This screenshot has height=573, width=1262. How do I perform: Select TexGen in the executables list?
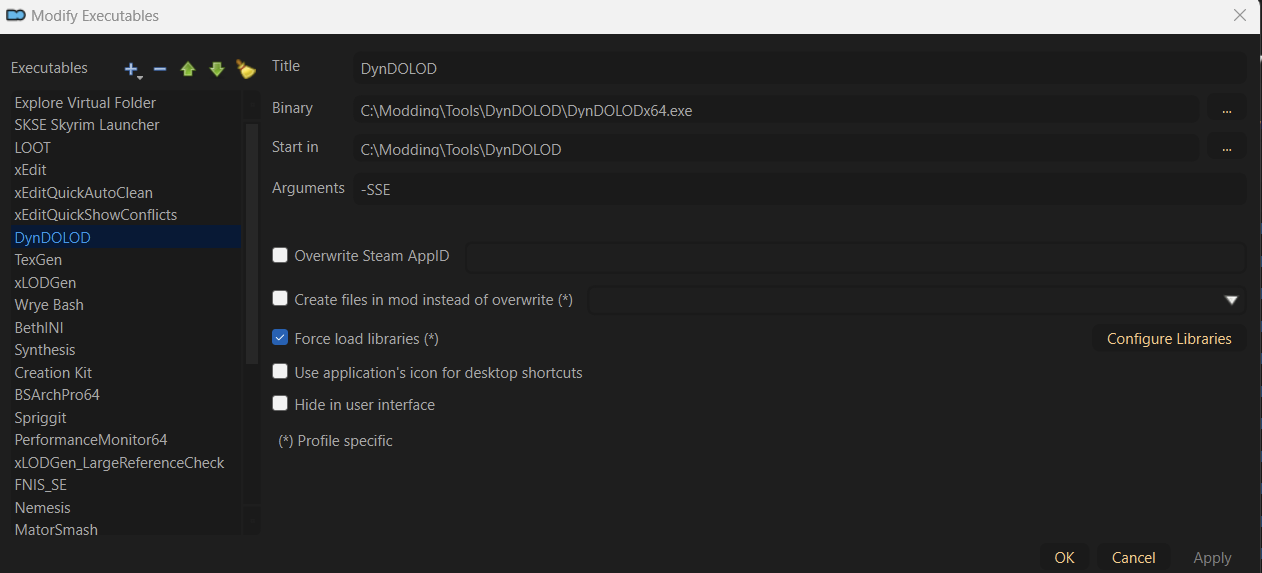pos(38,260)
